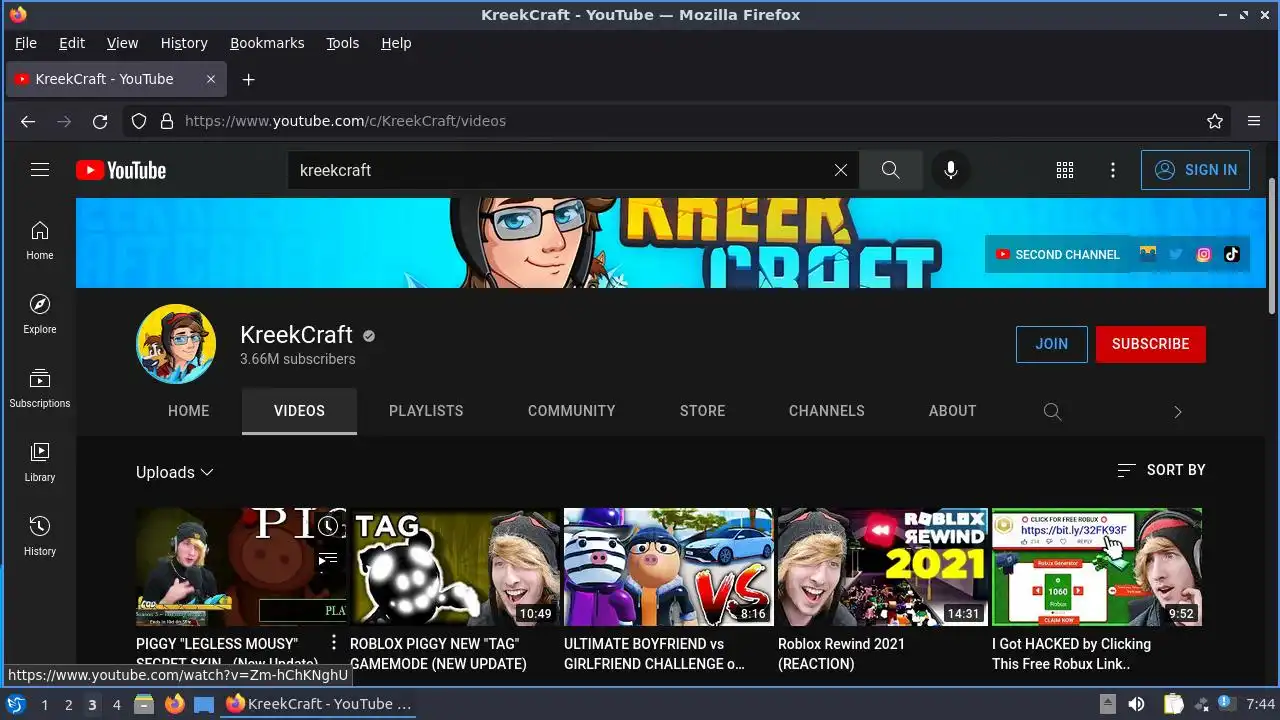Reload the page in Firefox
The width and height of the screenshot is (1280, 720).
pyautogui.click(x=100, y=121)
